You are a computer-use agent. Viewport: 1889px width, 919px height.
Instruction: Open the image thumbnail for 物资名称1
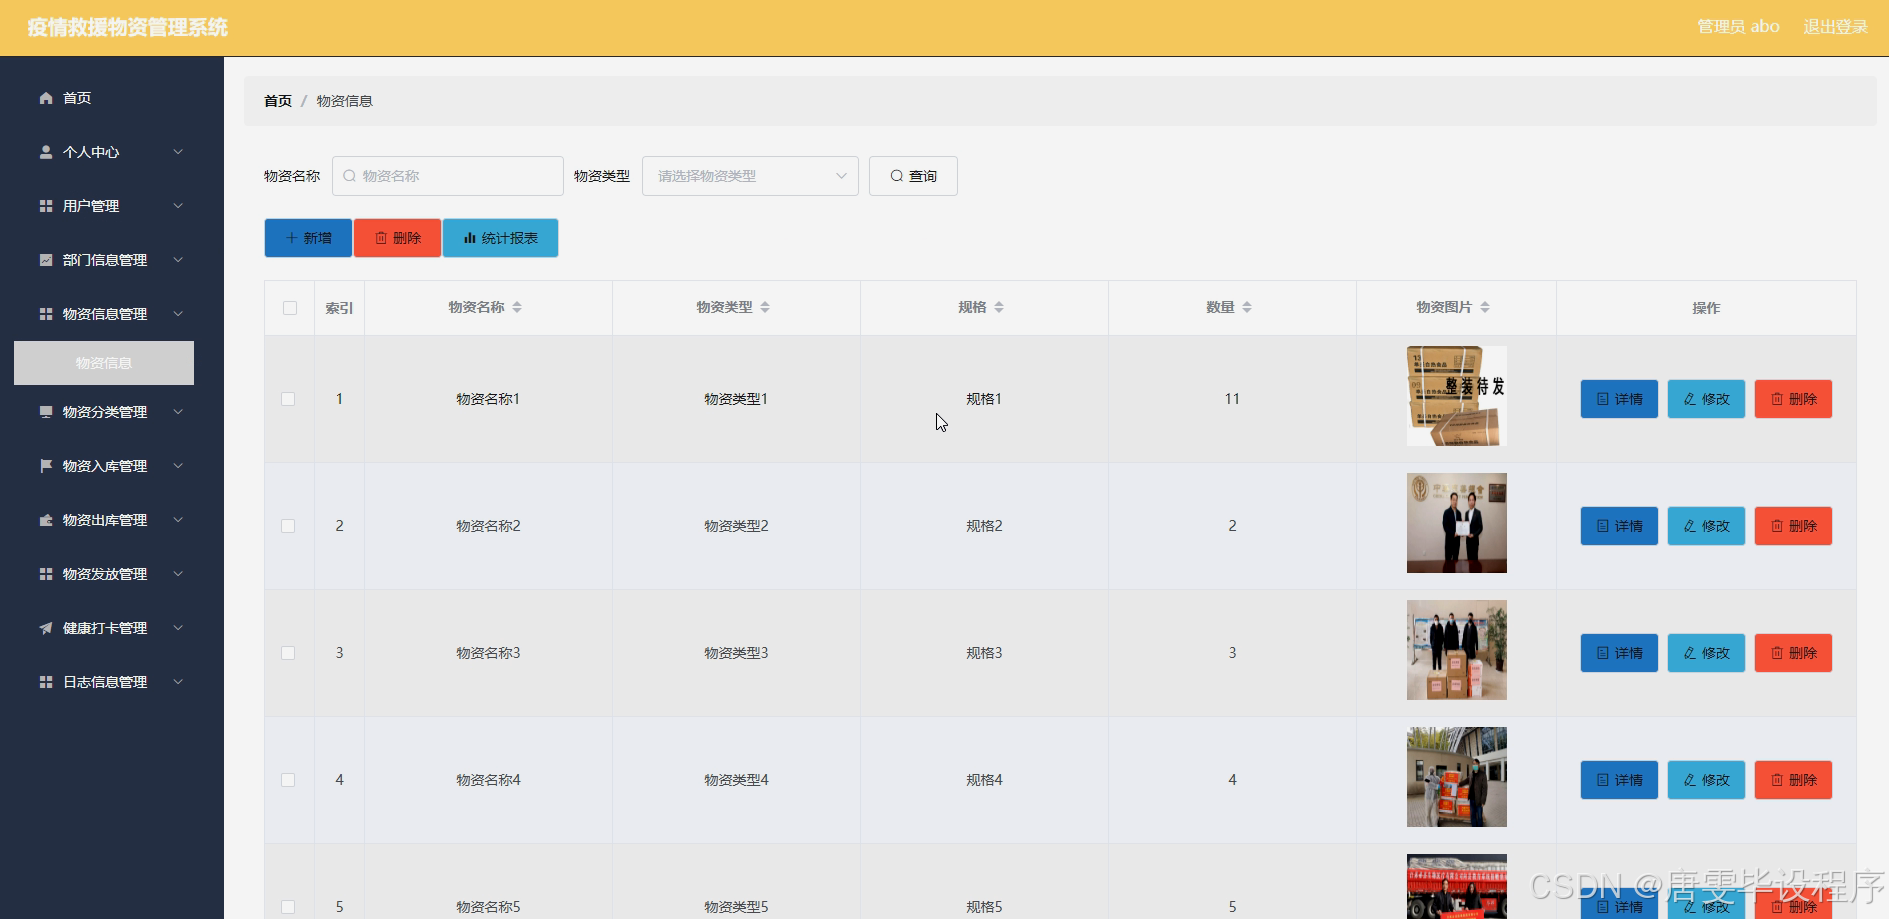1457,396
